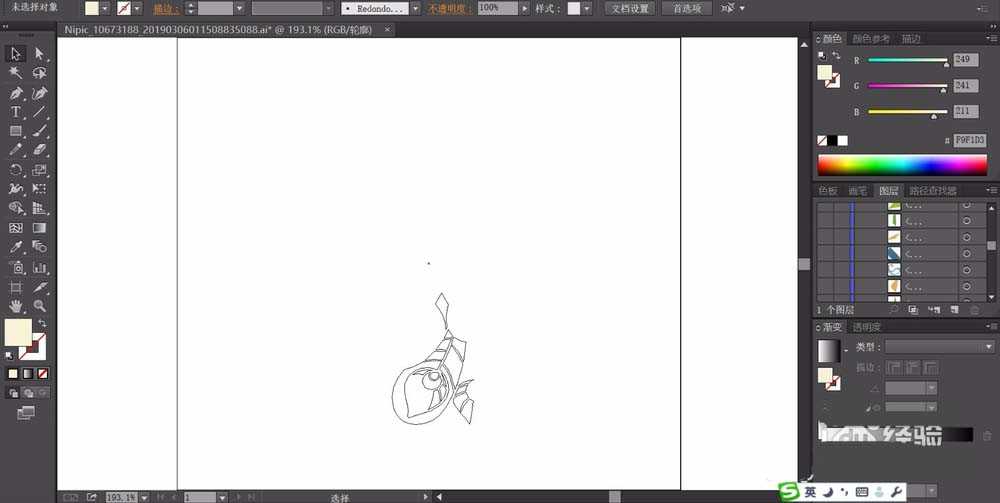
Task: Select the Hand tool
Action: 16,305
